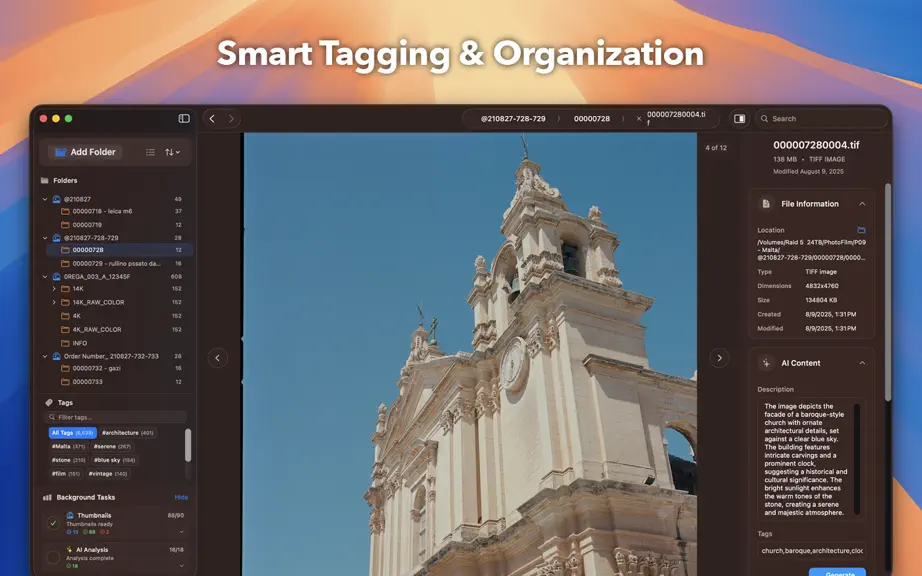Collapse the Order Number_ 210827-732-733 group
922x576 pixels.
pos(45,356)
